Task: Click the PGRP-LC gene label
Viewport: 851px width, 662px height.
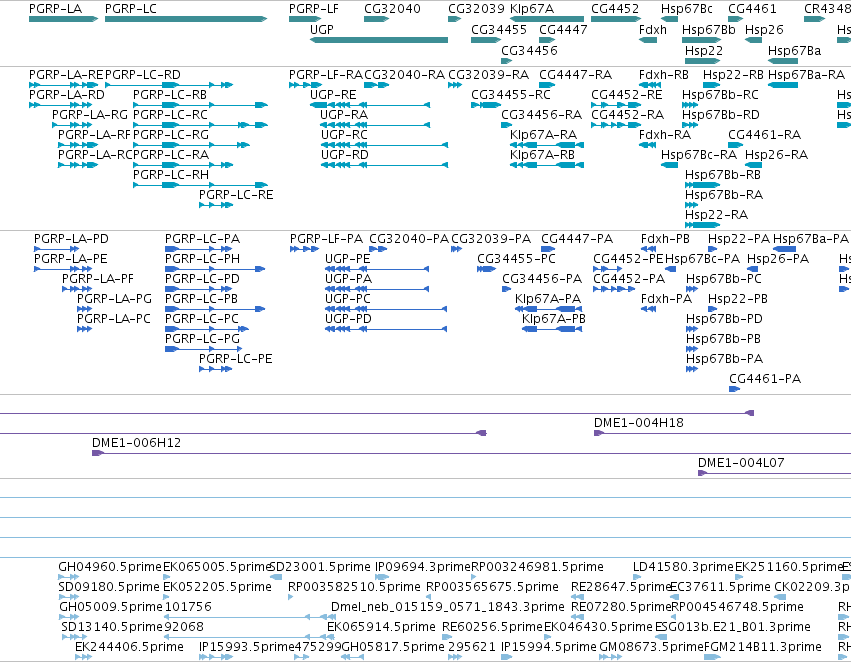Action: 130,9
